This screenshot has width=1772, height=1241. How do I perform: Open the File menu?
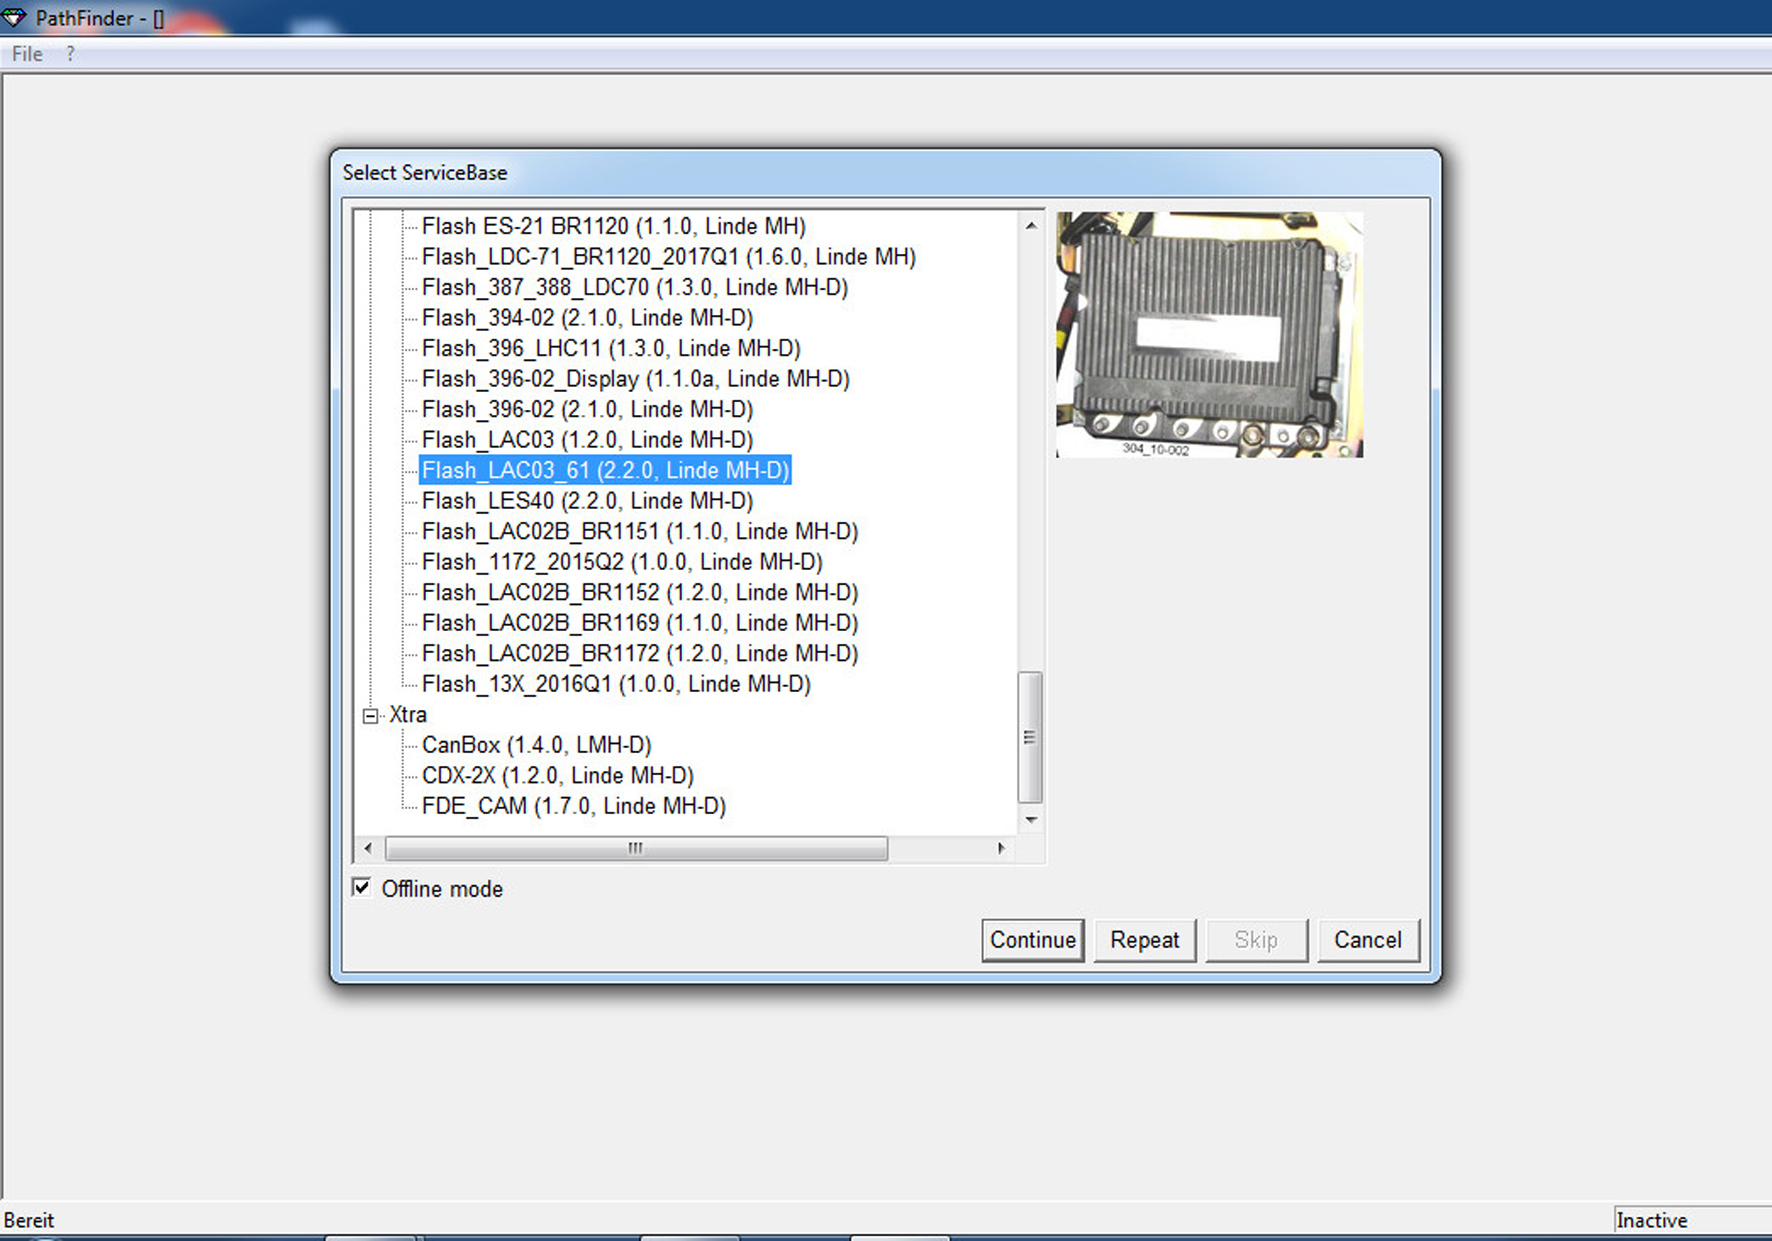[x=27, y=54]
